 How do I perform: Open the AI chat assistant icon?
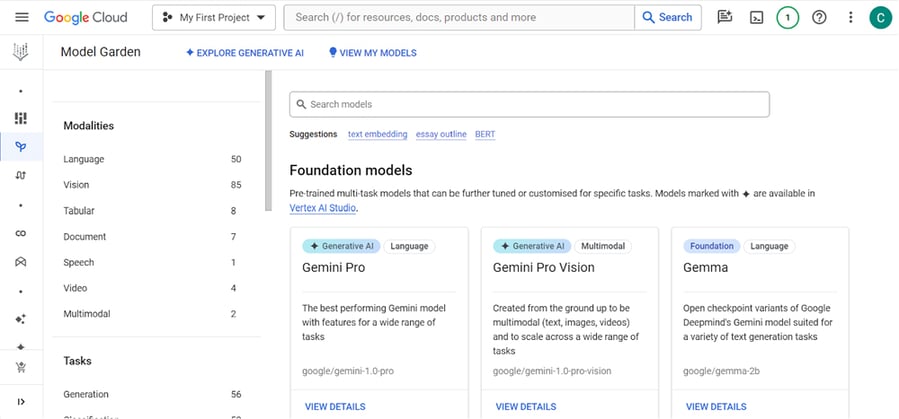(x=725, y=17)
